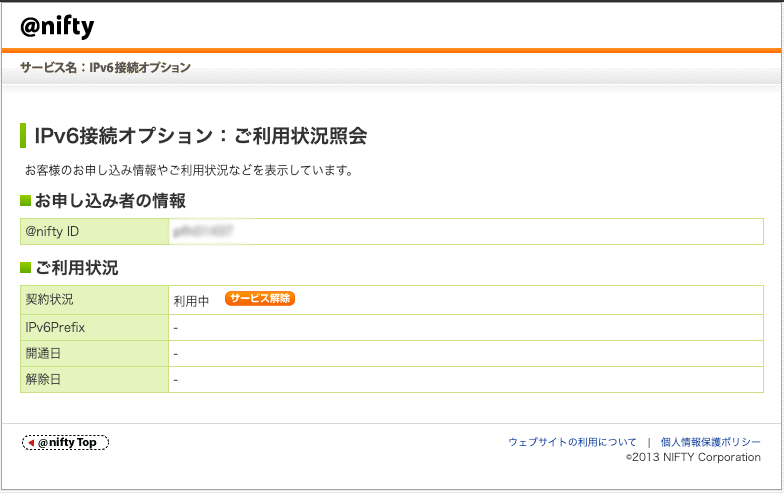The width and height of the screenshot is (784, 493).
Task: Click the 利用中 status text
Action: pyautogui.click(x=191, y=301)
